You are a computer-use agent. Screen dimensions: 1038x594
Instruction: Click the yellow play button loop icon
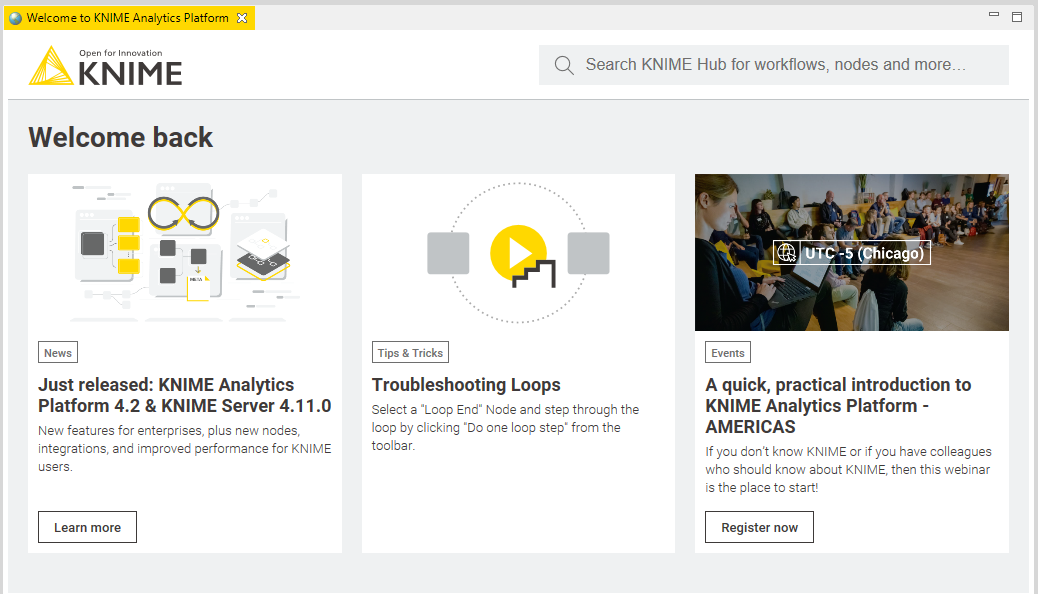coord(522,255)
